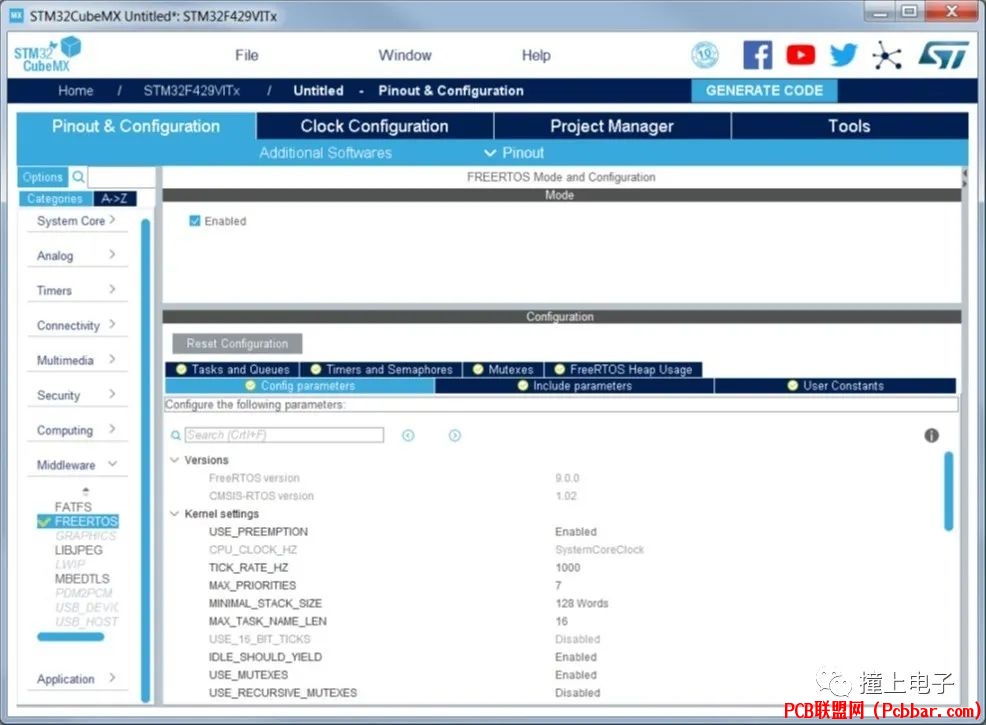Switch to Clock Configuration tab
The height and width of the screenshot is (725, 986).
(375, 126)
